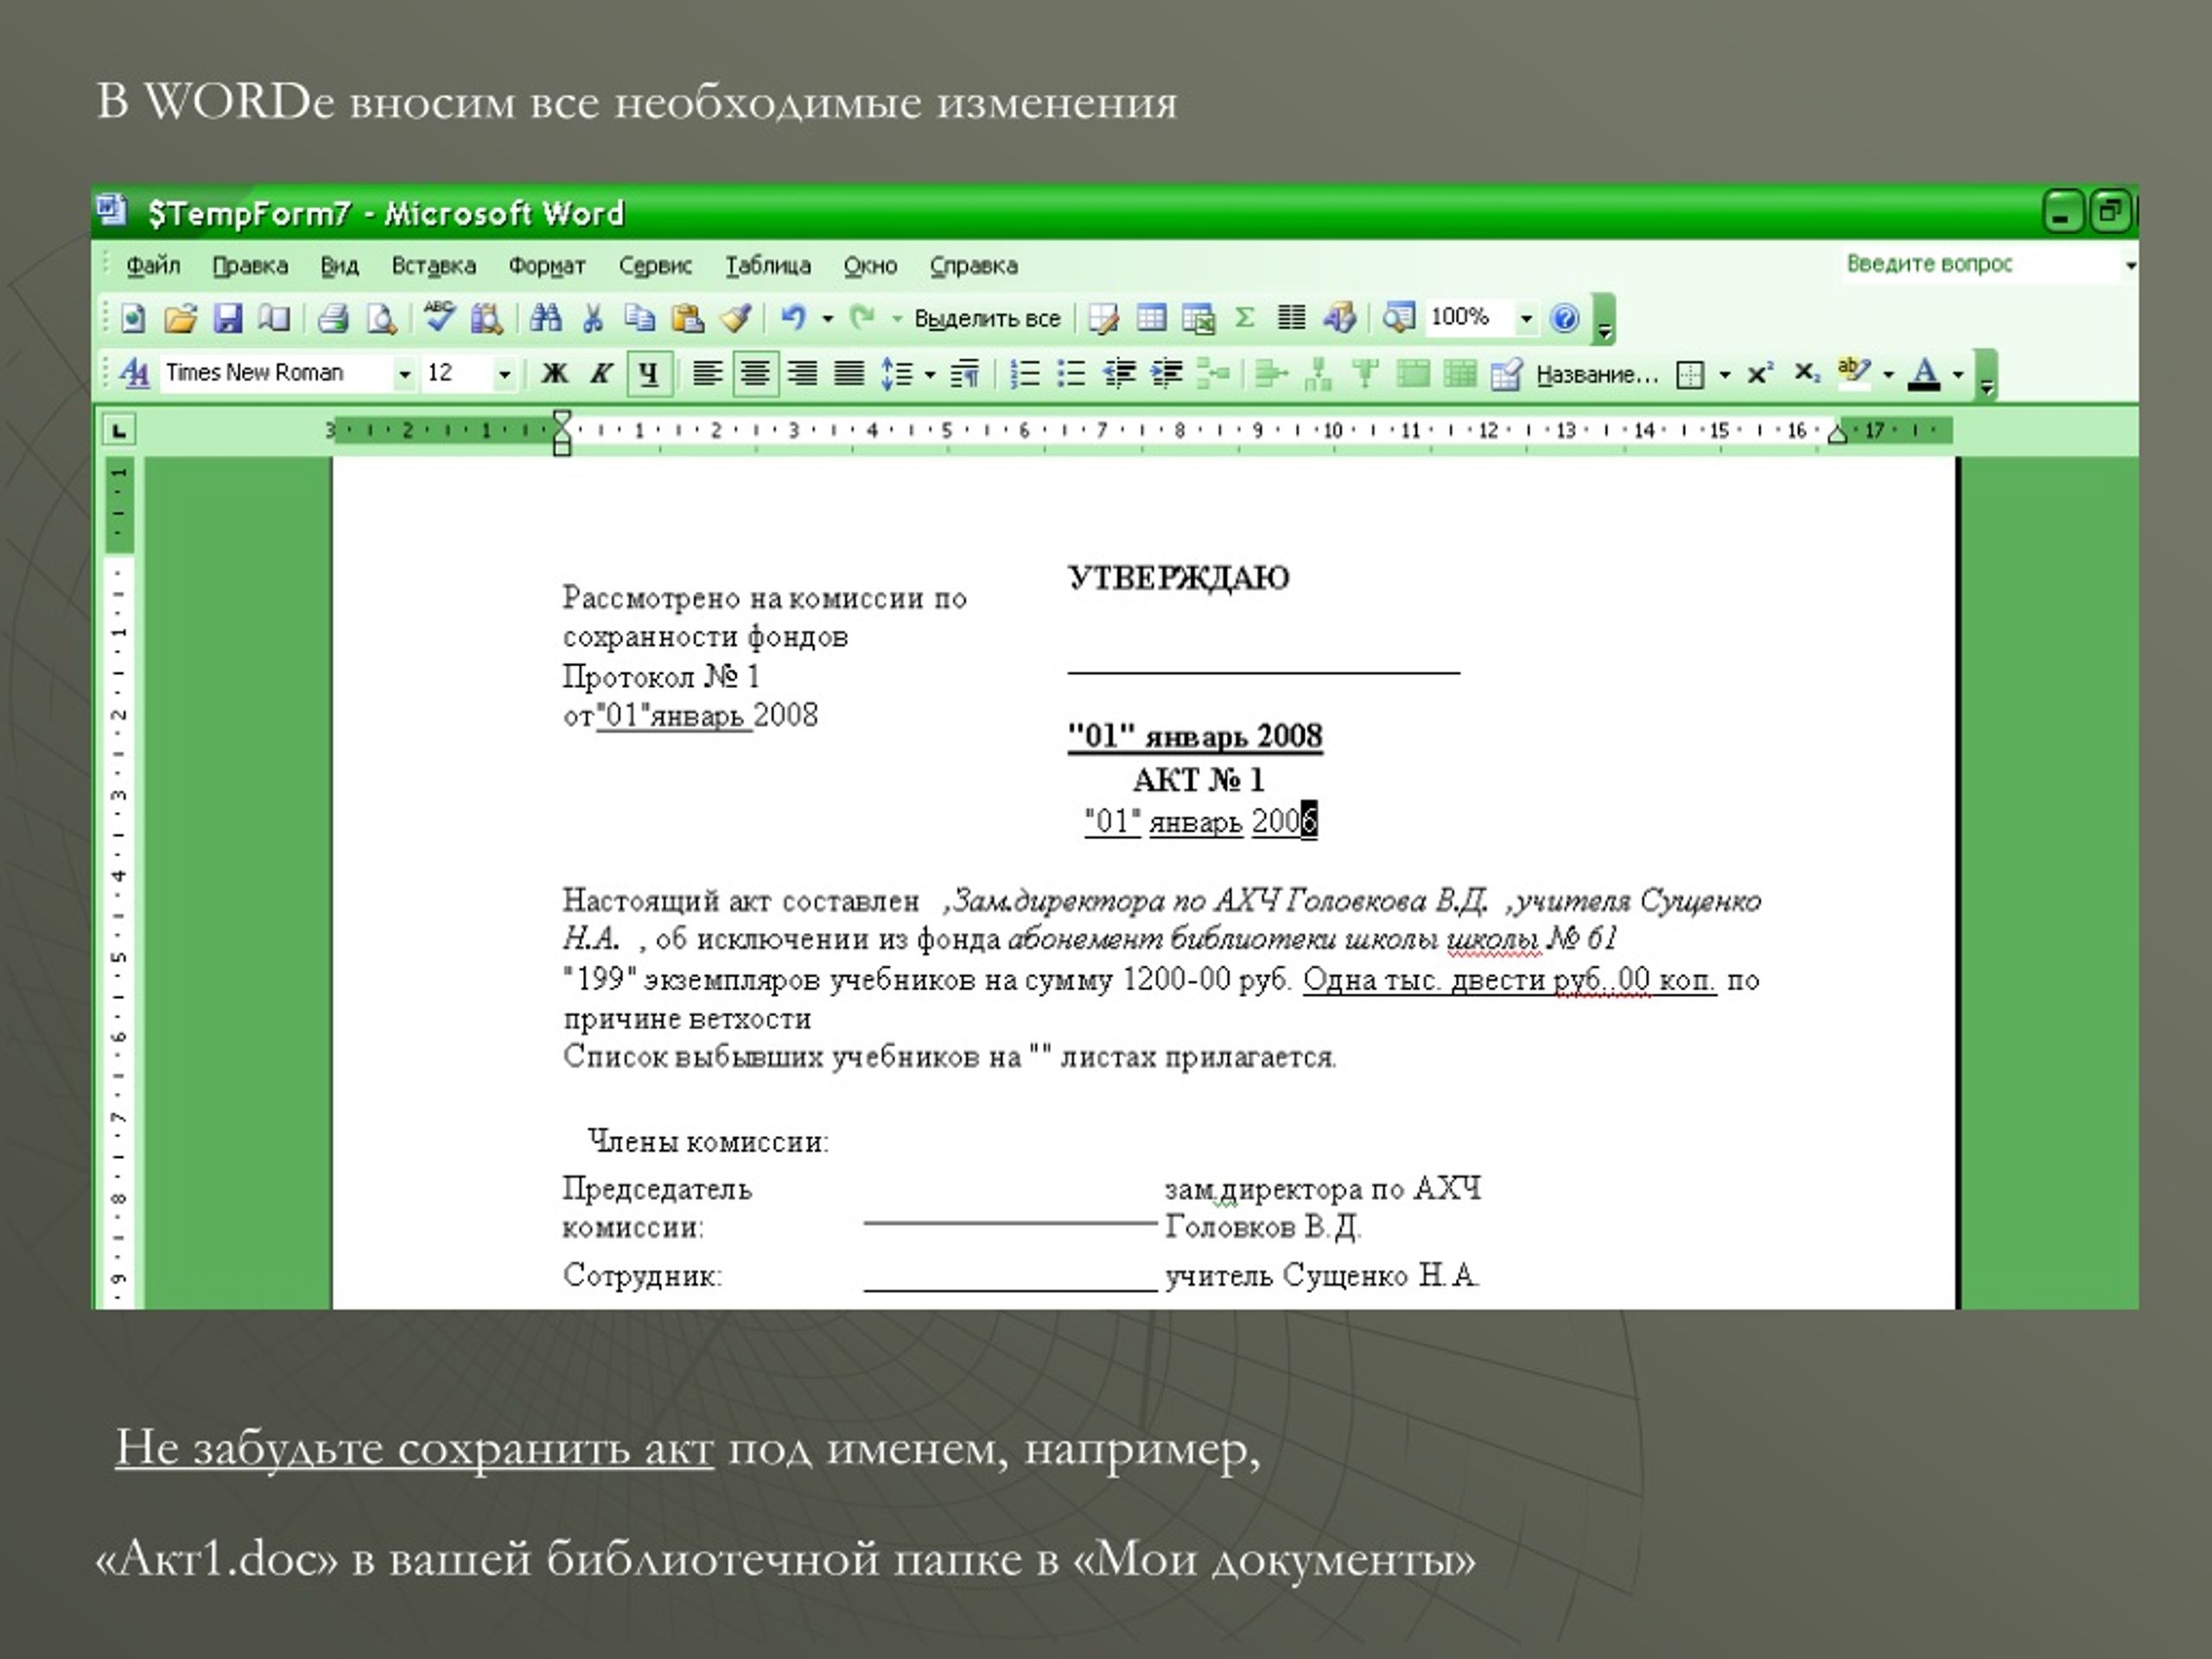The height and width of the screenshot is (1659, 2212).
Task: Align text to the right
Action: point(802,374)
